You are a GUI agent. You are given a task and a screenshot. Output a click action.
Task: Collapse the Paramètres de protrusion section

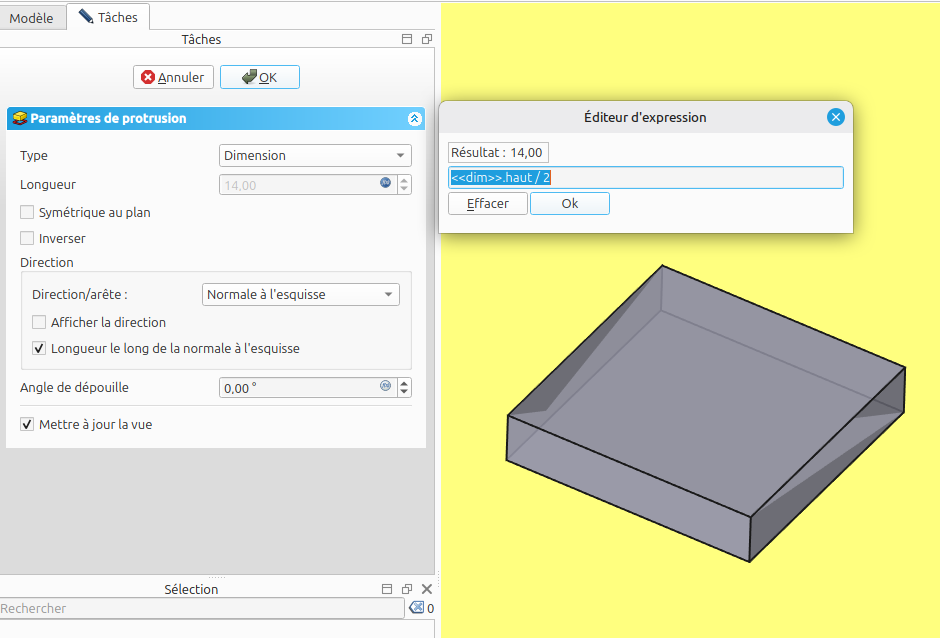click(x=414, y=119)
